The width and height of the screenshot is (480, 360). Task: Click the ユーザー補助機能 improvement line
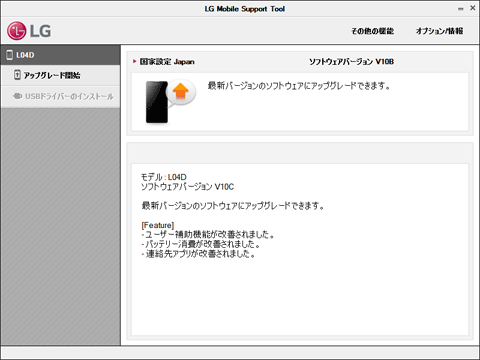tap(208, 235)
